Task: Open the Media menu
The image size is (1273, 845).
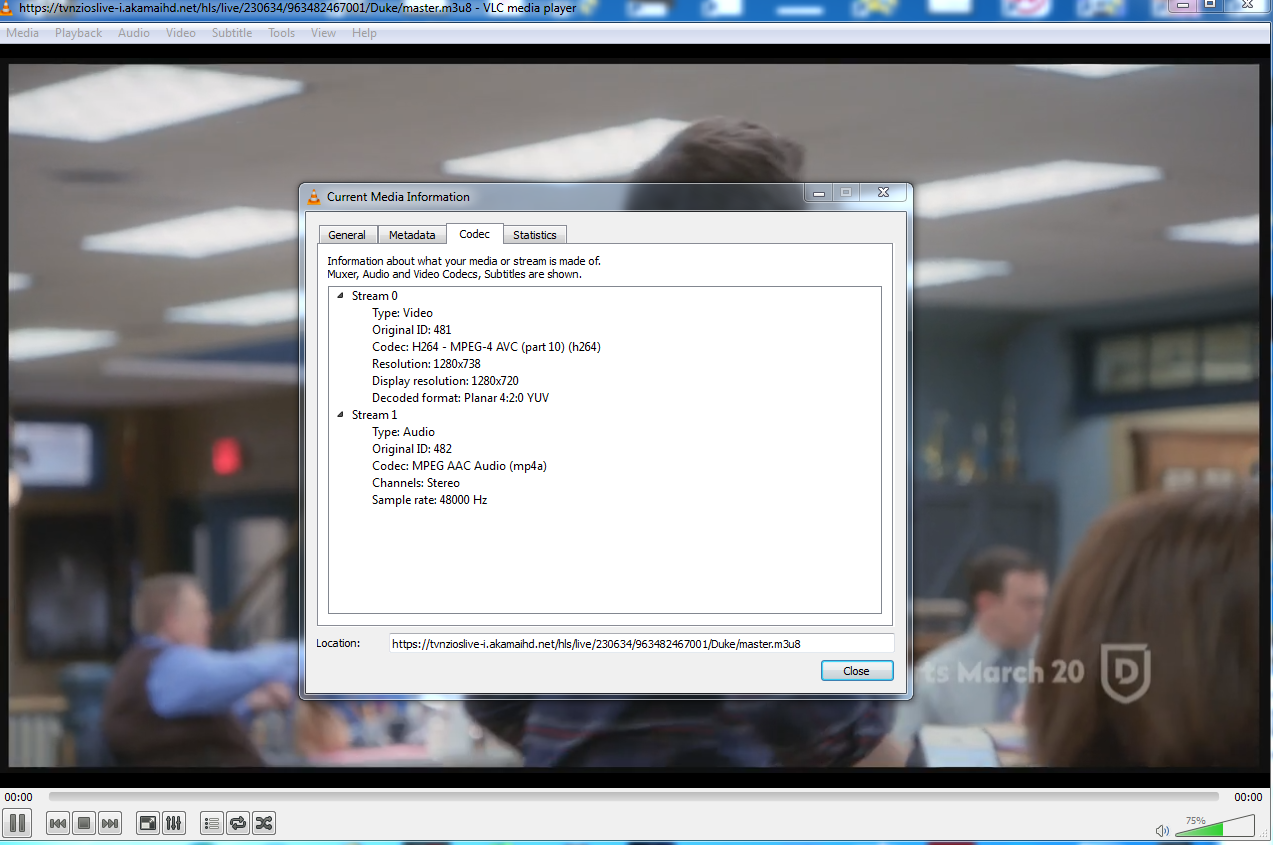Action: click(23, 33)
